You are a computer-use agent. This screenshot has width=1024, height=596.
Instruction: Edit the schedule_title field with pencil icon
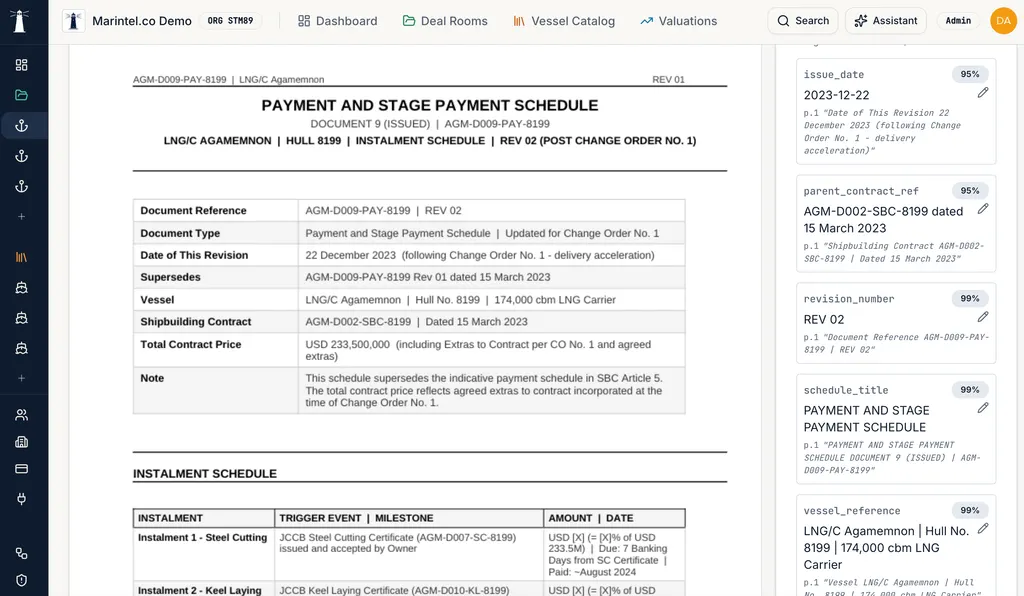[983, 408]
